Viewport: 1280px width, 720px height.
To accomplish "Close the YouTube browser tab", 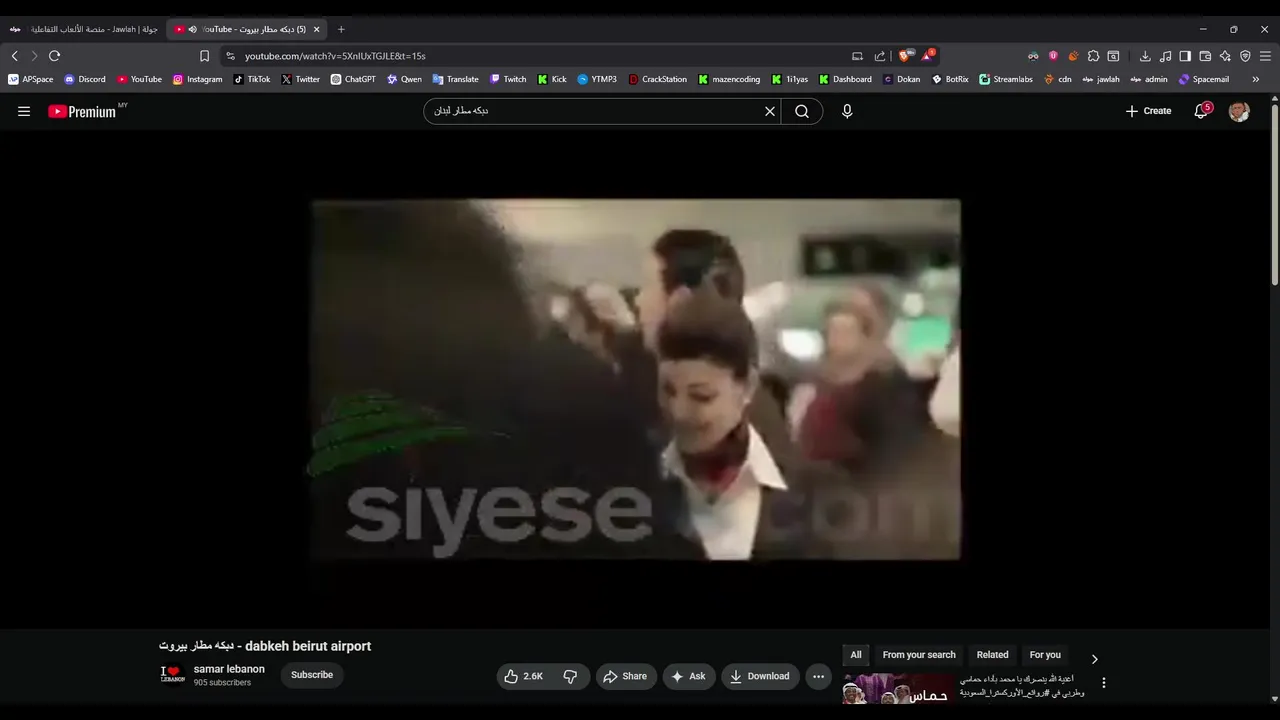I will point(316,29).
